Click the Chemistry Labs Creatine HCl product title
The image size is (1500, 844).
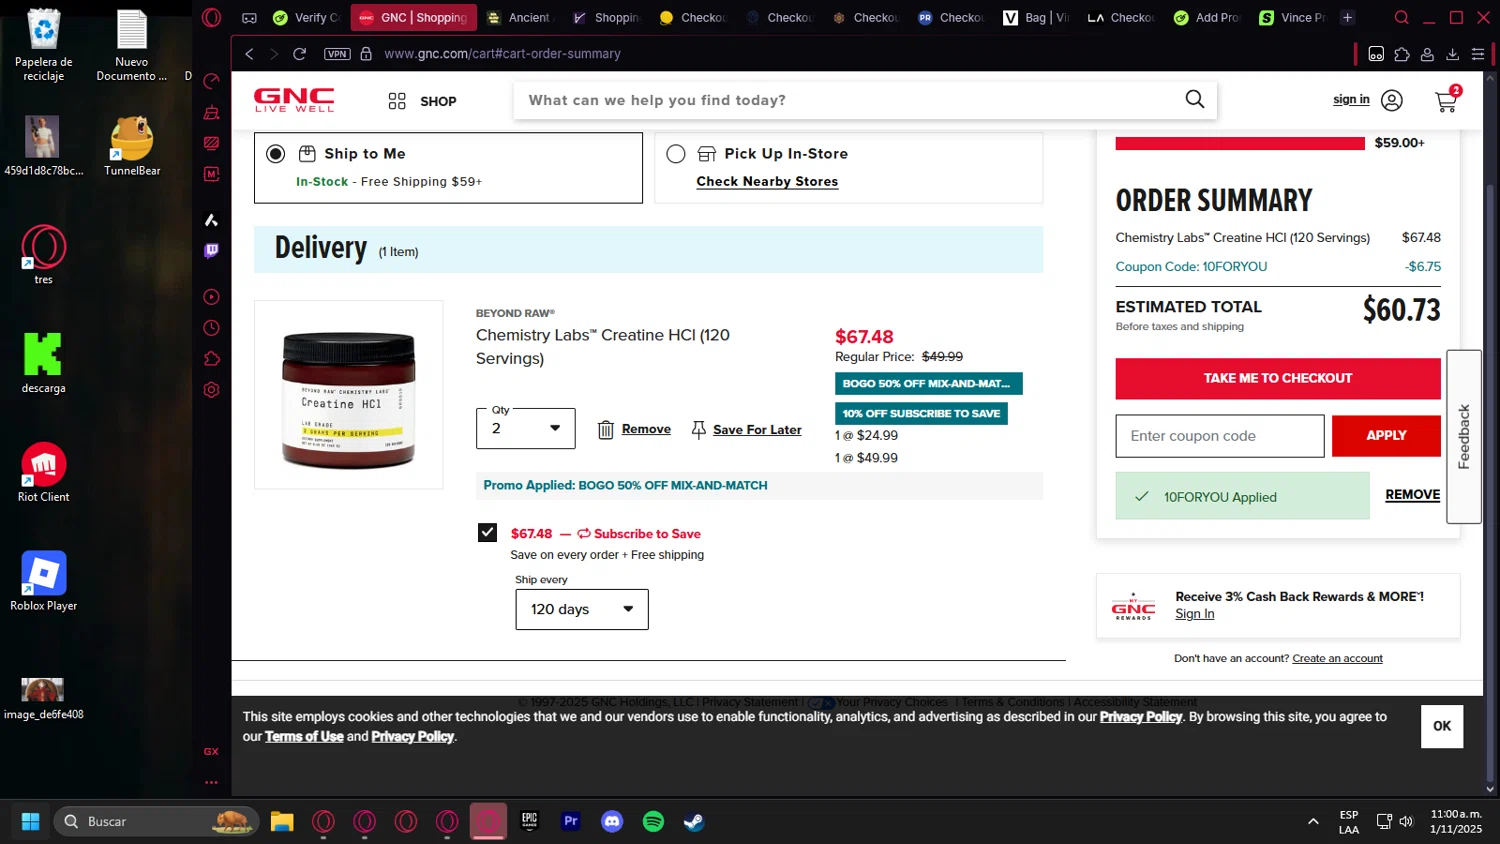click(603, 347)
